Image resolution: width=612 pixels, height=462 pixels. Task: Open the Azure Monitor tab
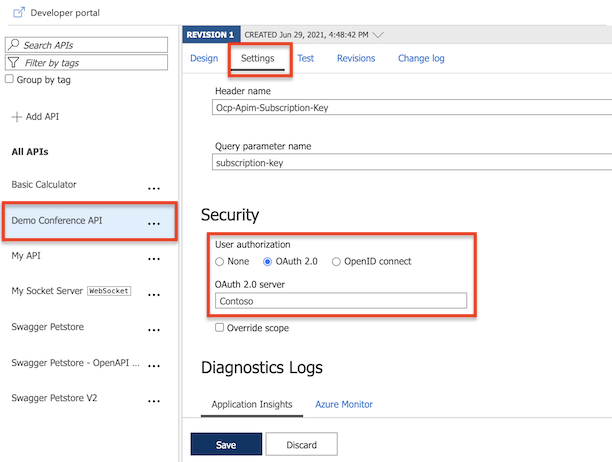tap(344, 404)
